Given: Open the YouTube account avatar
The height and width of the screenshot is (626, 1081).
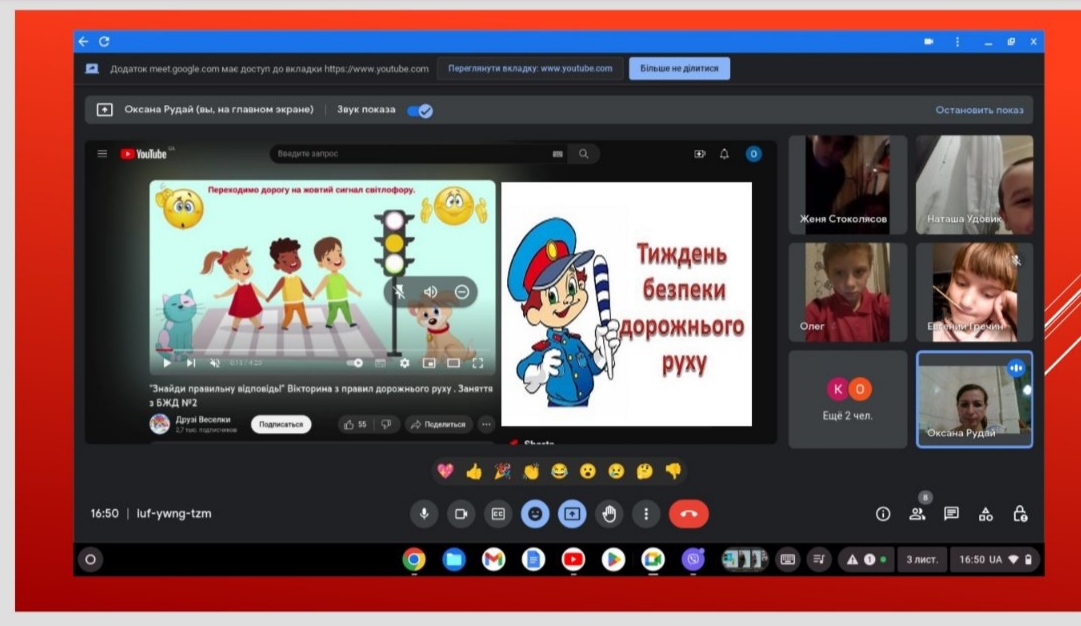Looking at the screenshot, I should [753, 154].
